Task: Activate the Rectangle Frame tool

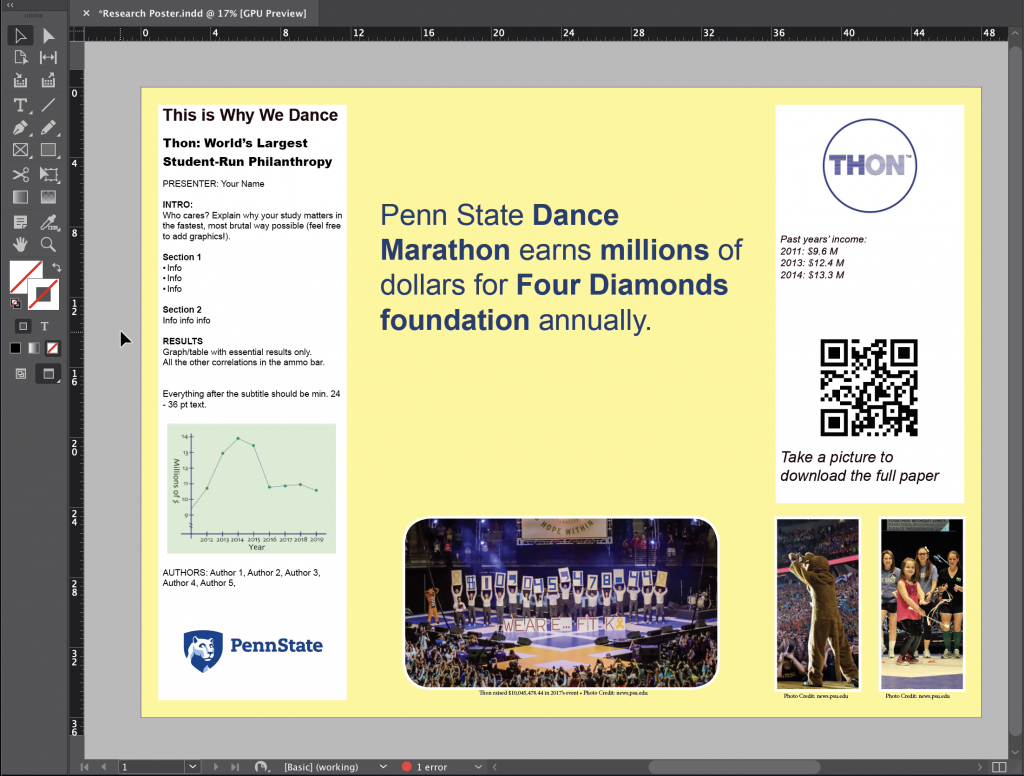Action: [20, 150]
